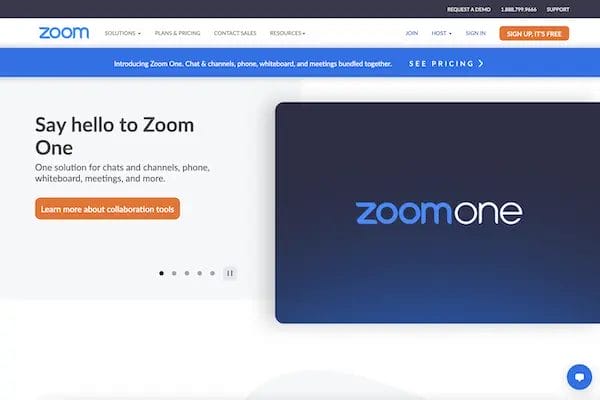Select the fourth carousel dot
The width and height of the screenshot is (600, 400).
click(x=199, y=273)
